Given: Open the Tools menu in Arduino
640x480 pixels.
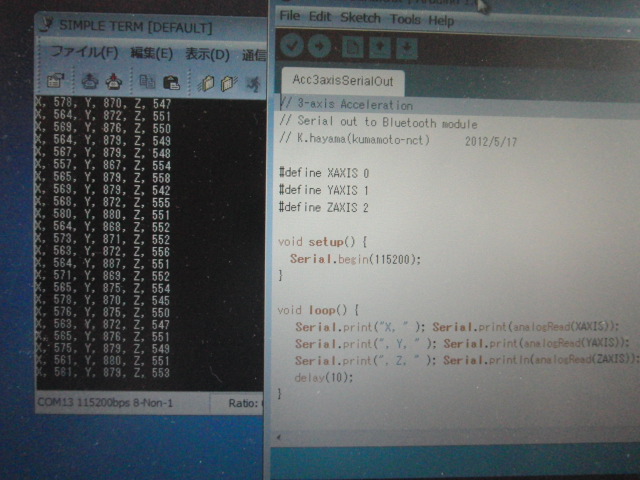Looking at the screenshot, I should (405, 19).
